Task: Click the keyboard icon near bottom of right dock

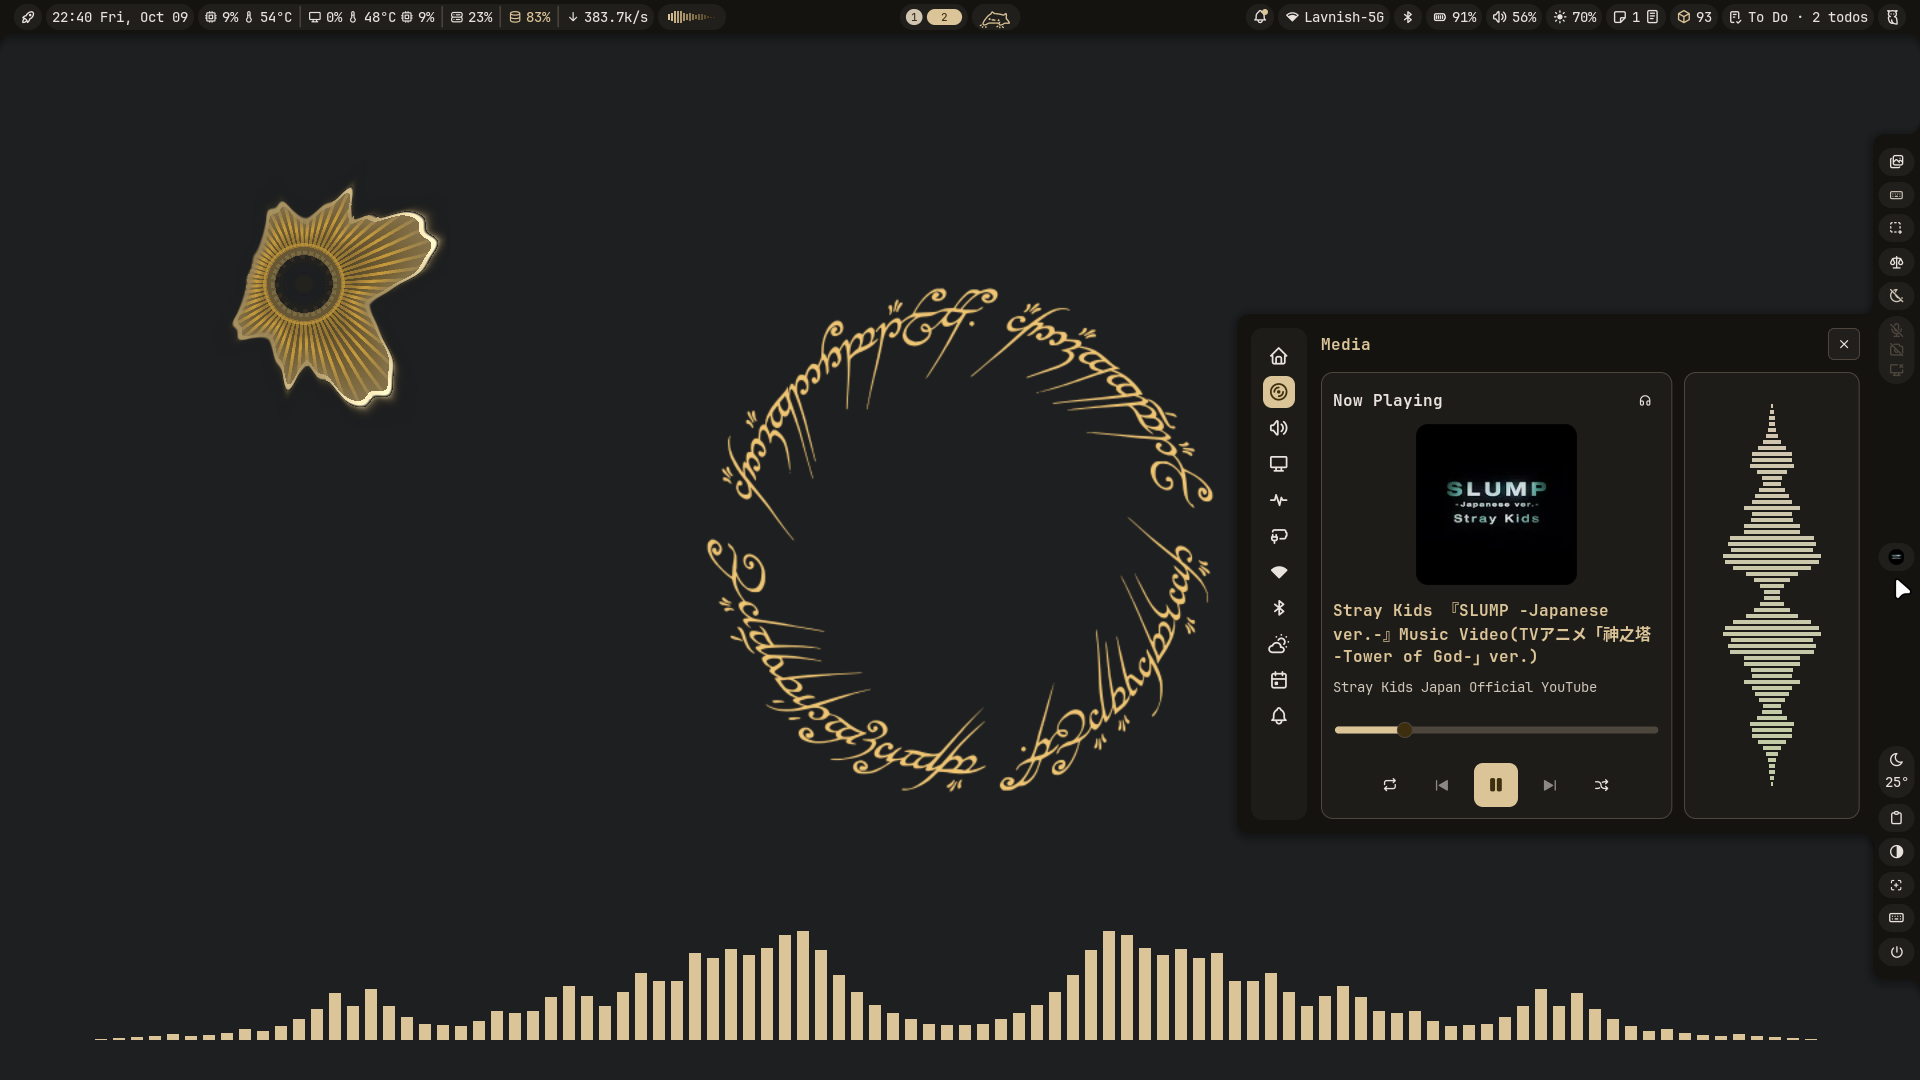Action: coord(1896,918)
